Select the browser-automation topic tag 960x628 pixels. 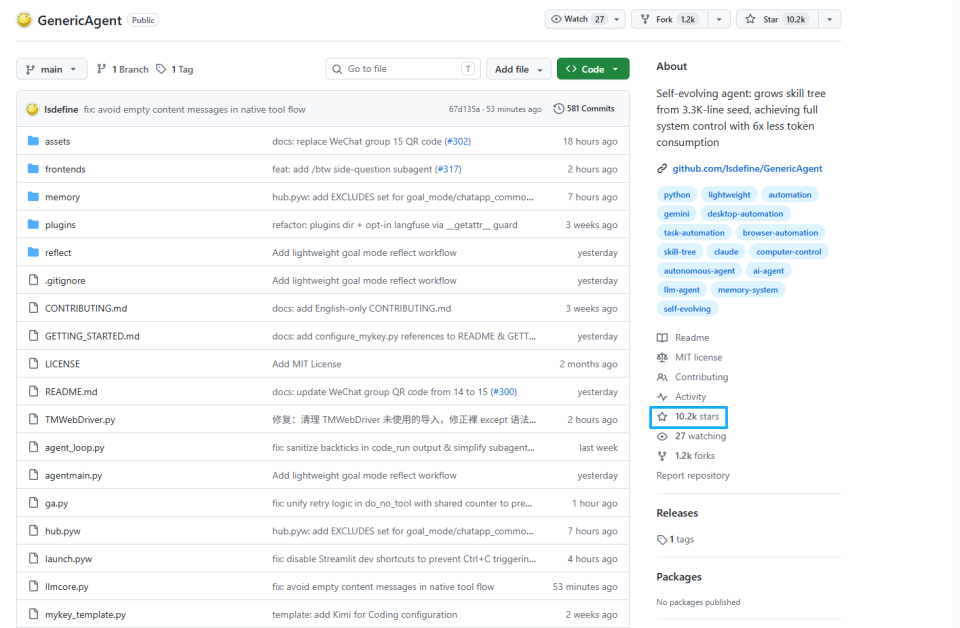[x=780, y=233]
